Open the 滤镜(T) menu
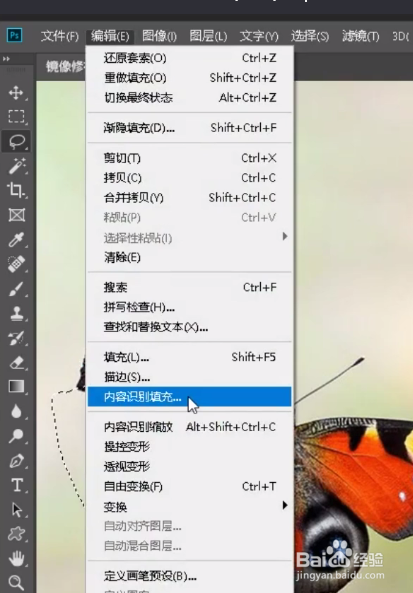The width and height of the screenshot is (413, 593). tap(360, 36)
